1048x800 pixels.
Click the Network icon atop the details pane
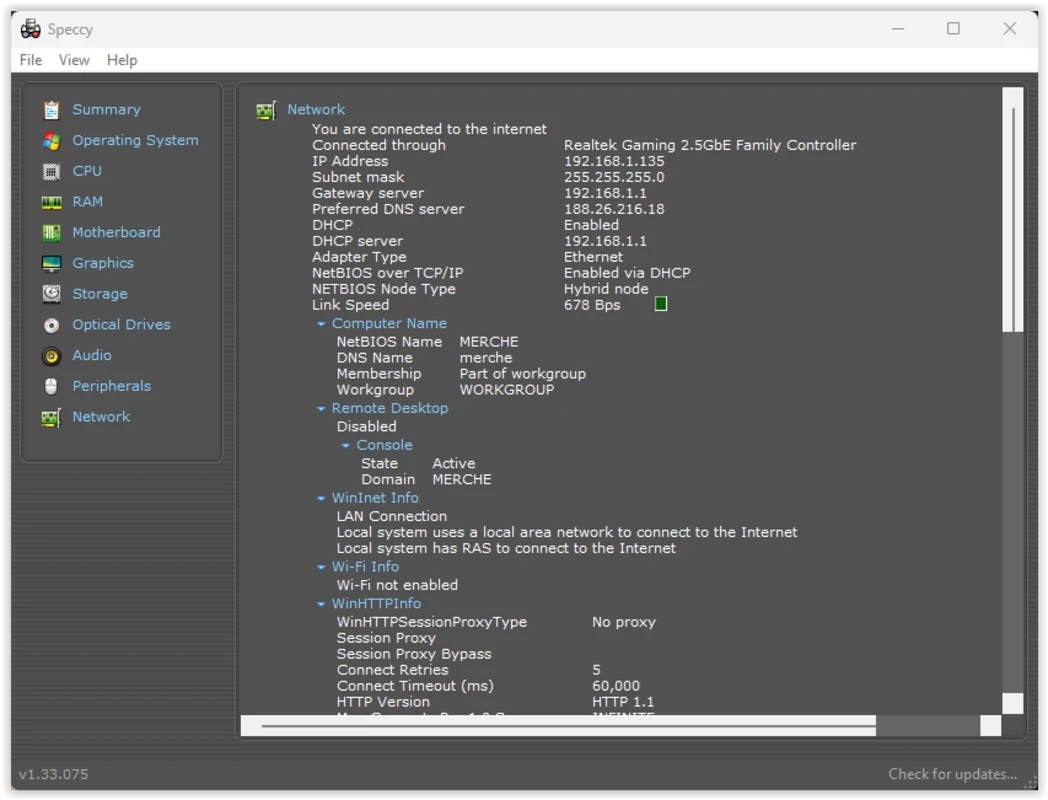(x=266, y=109)
